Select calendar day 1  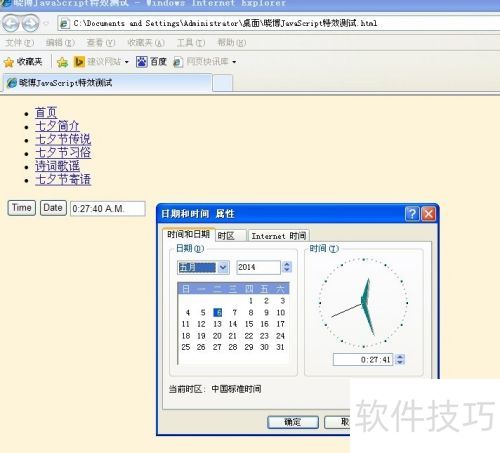[251, 301]
